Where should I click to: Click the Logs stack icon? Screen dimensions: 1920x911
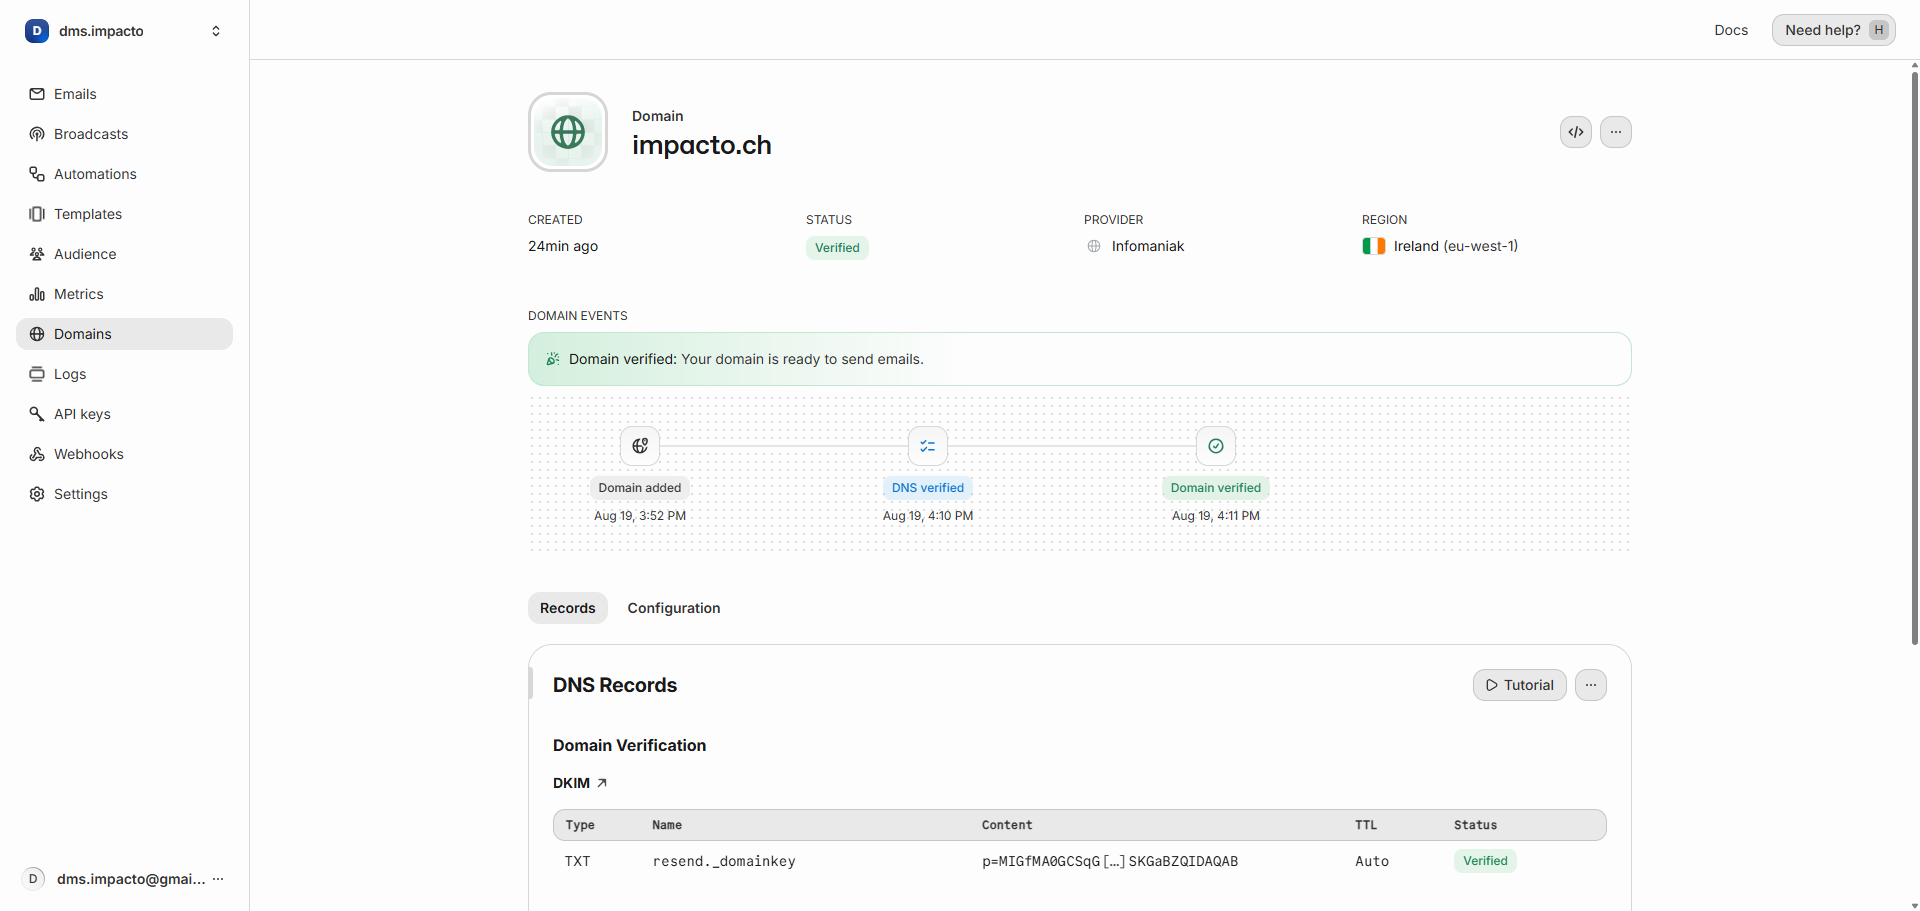coord(37,374)
